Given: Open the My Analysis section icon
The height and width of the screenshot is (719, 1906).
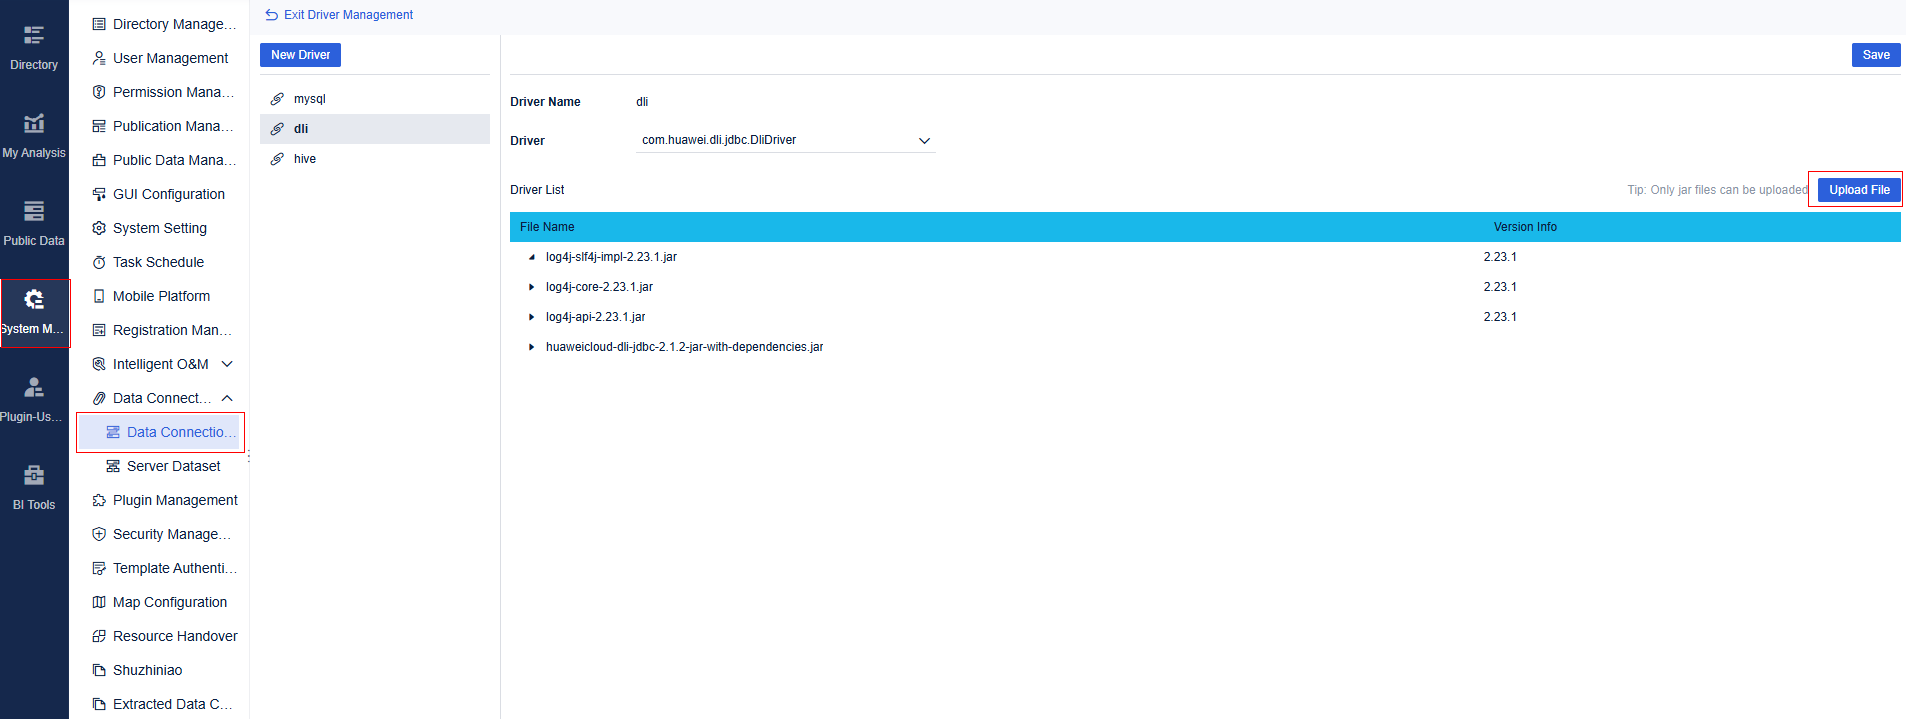Looking at the screenshot, I should coord(34,123).
